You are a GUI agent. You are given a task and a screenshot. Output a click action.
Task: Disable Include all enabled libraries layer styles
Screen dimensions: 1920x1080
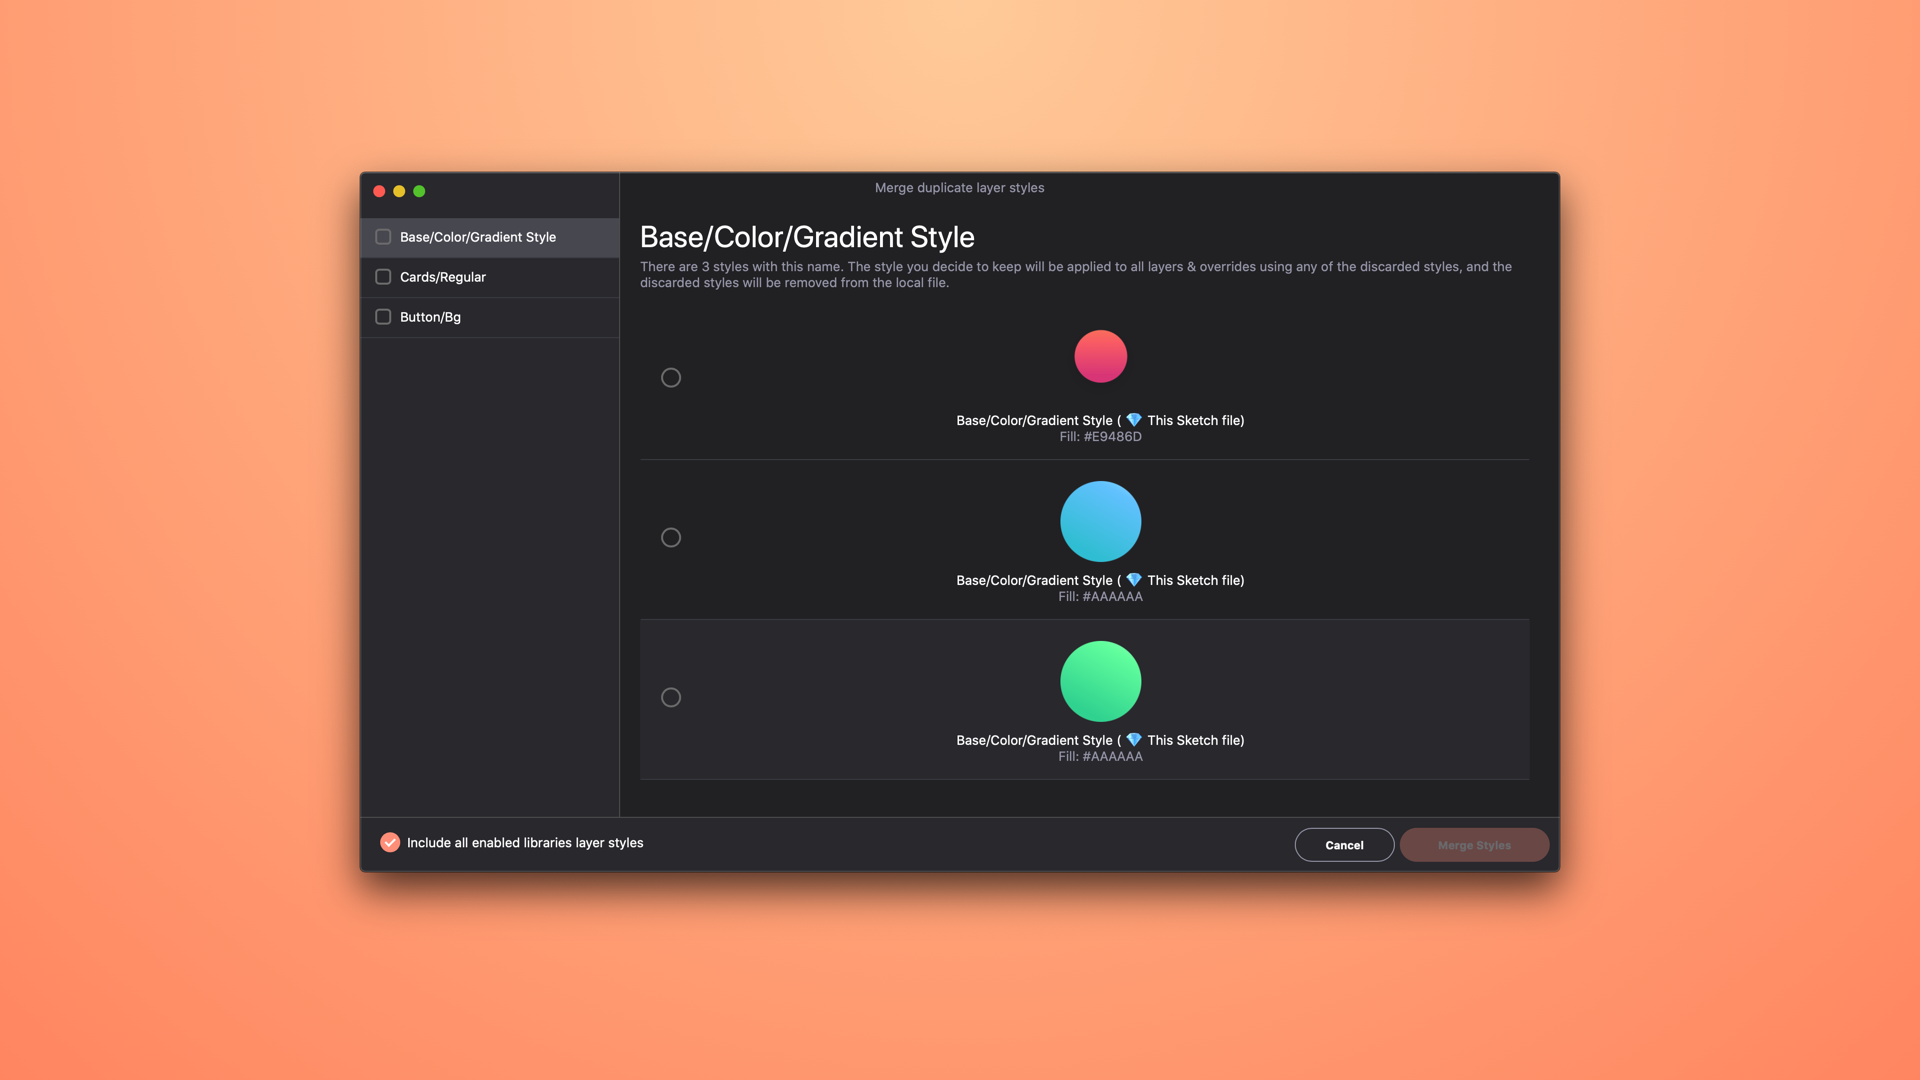390,843
